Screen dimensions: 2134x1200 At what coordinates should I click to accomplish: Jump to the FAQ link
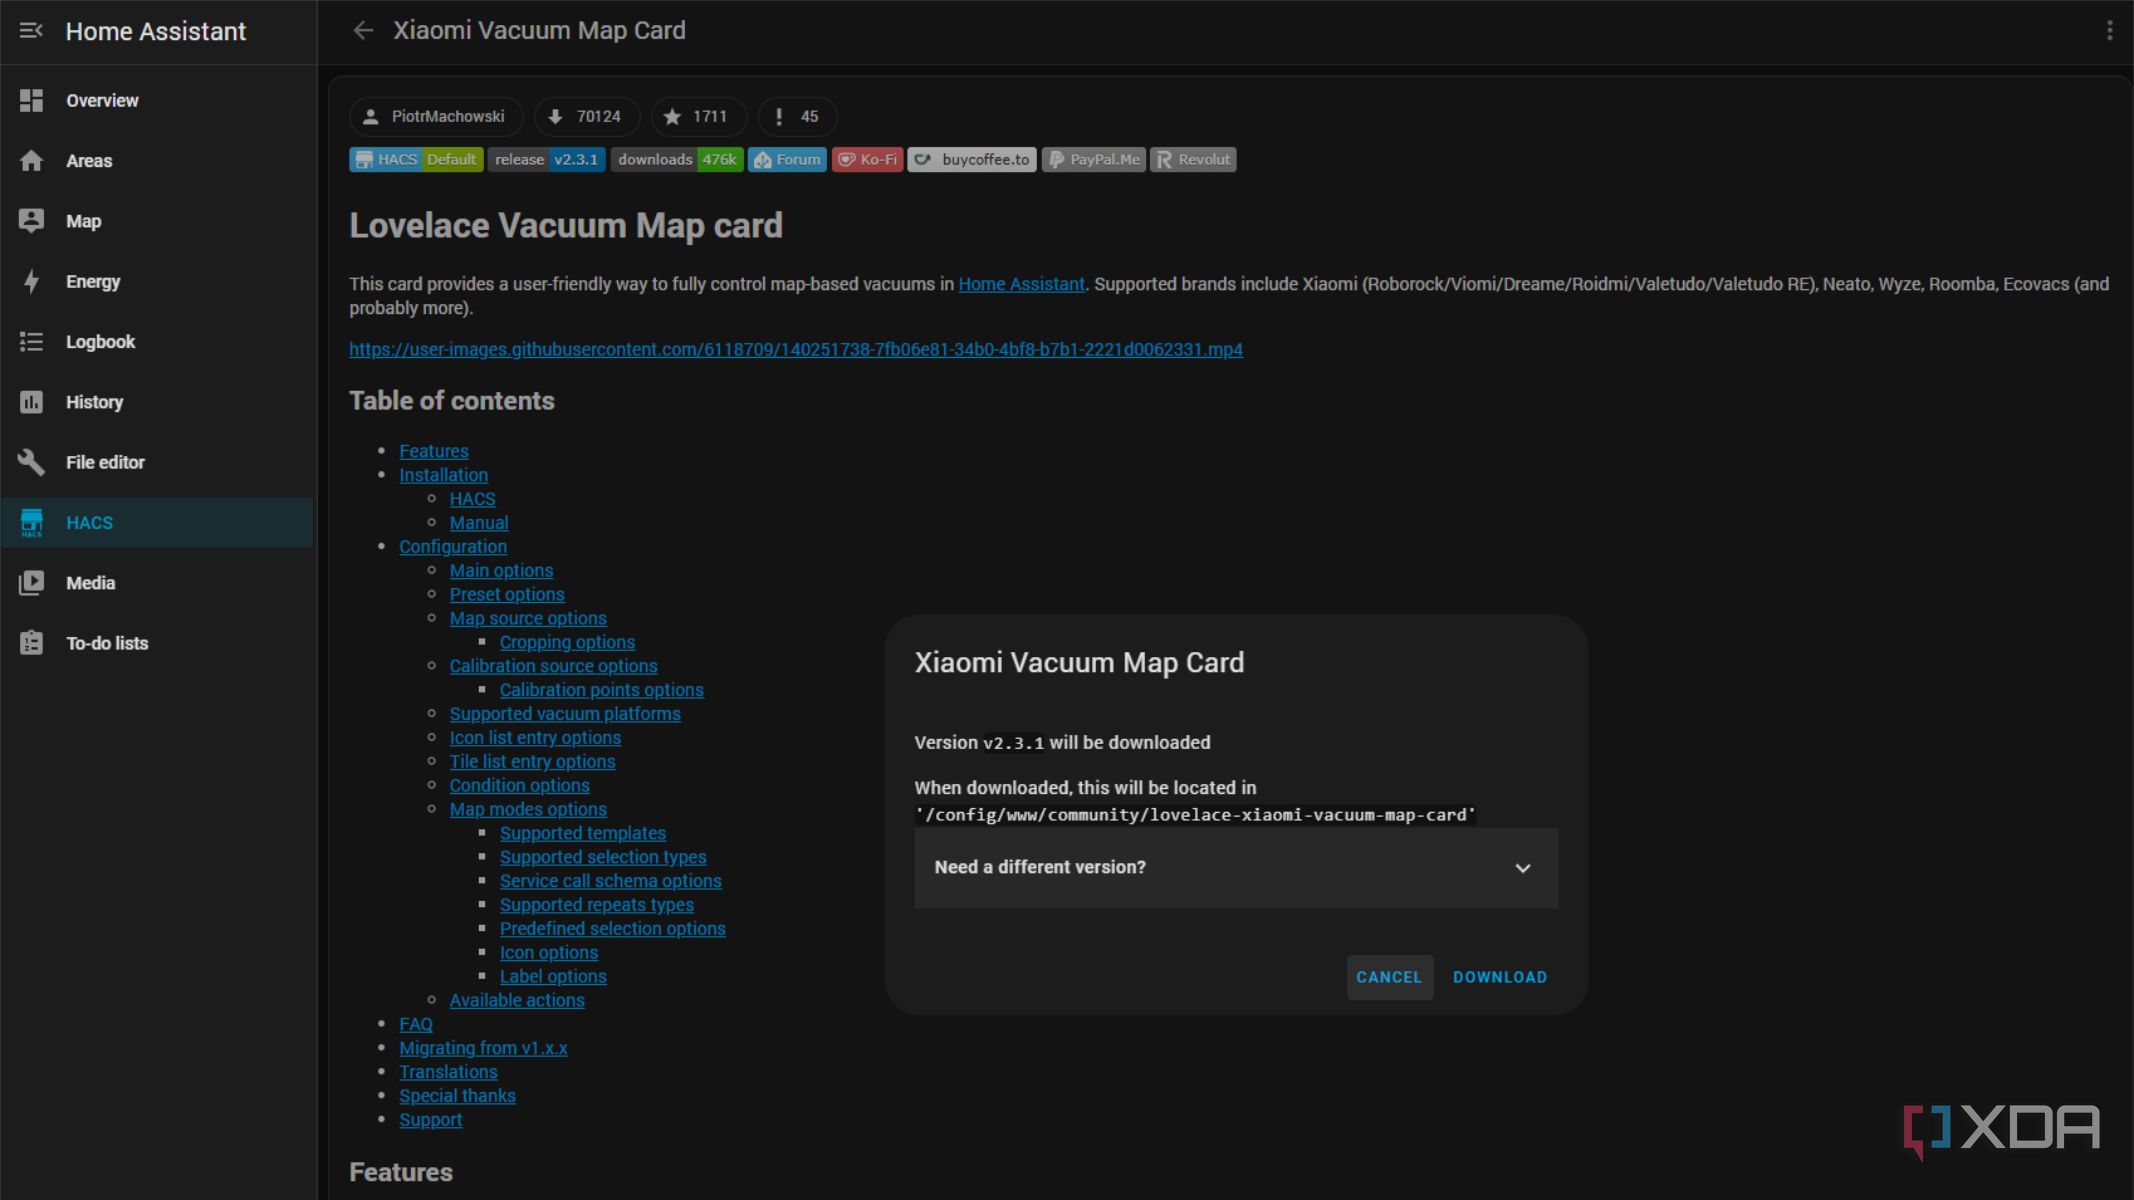click(416, 1025)
